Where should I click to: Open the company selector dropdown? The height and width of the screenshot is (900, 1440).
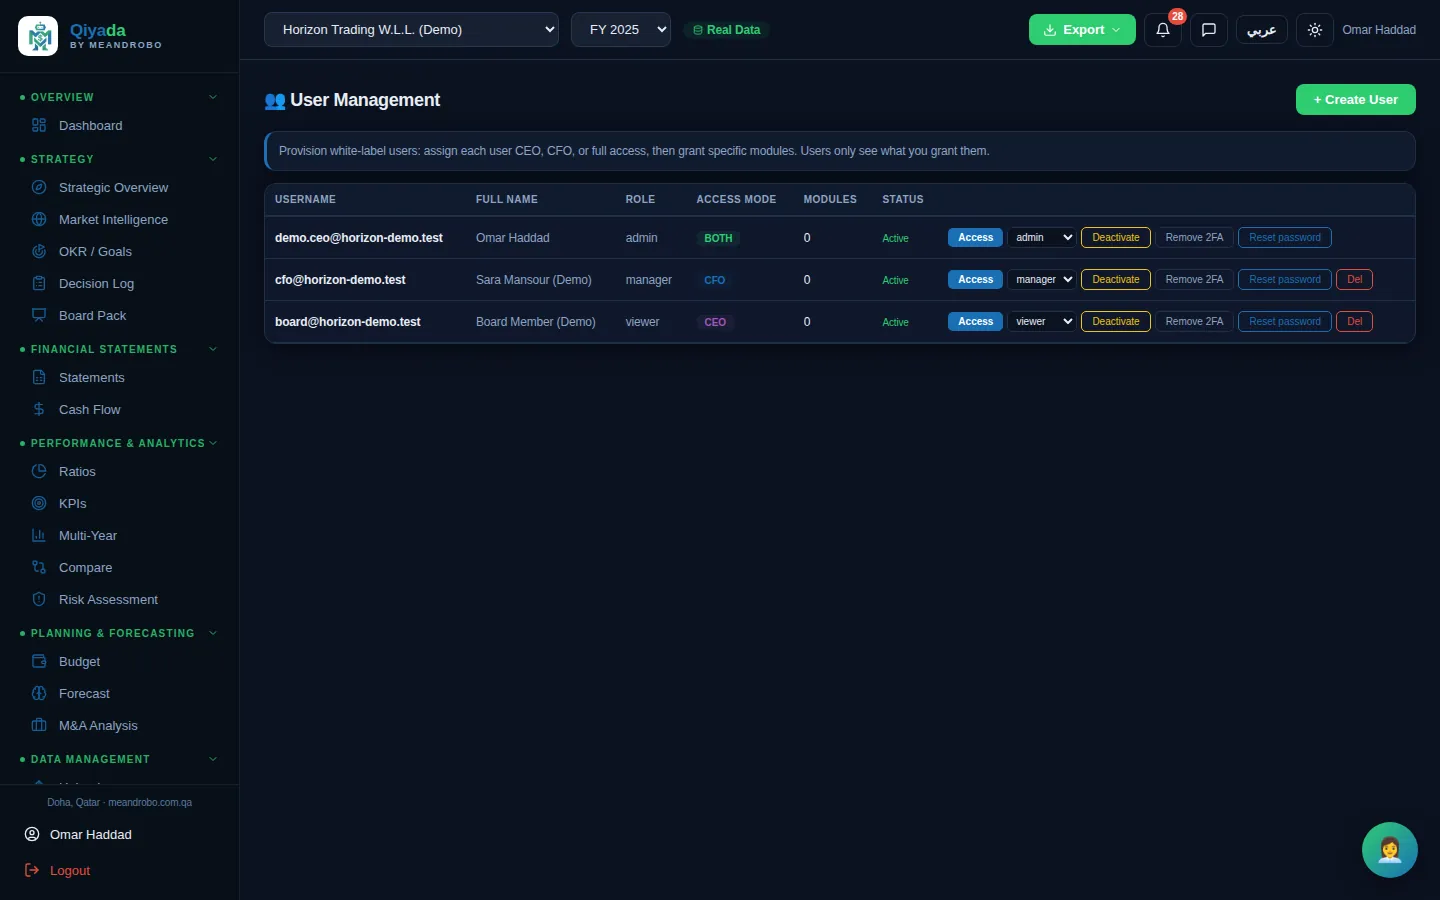[411, 30]
